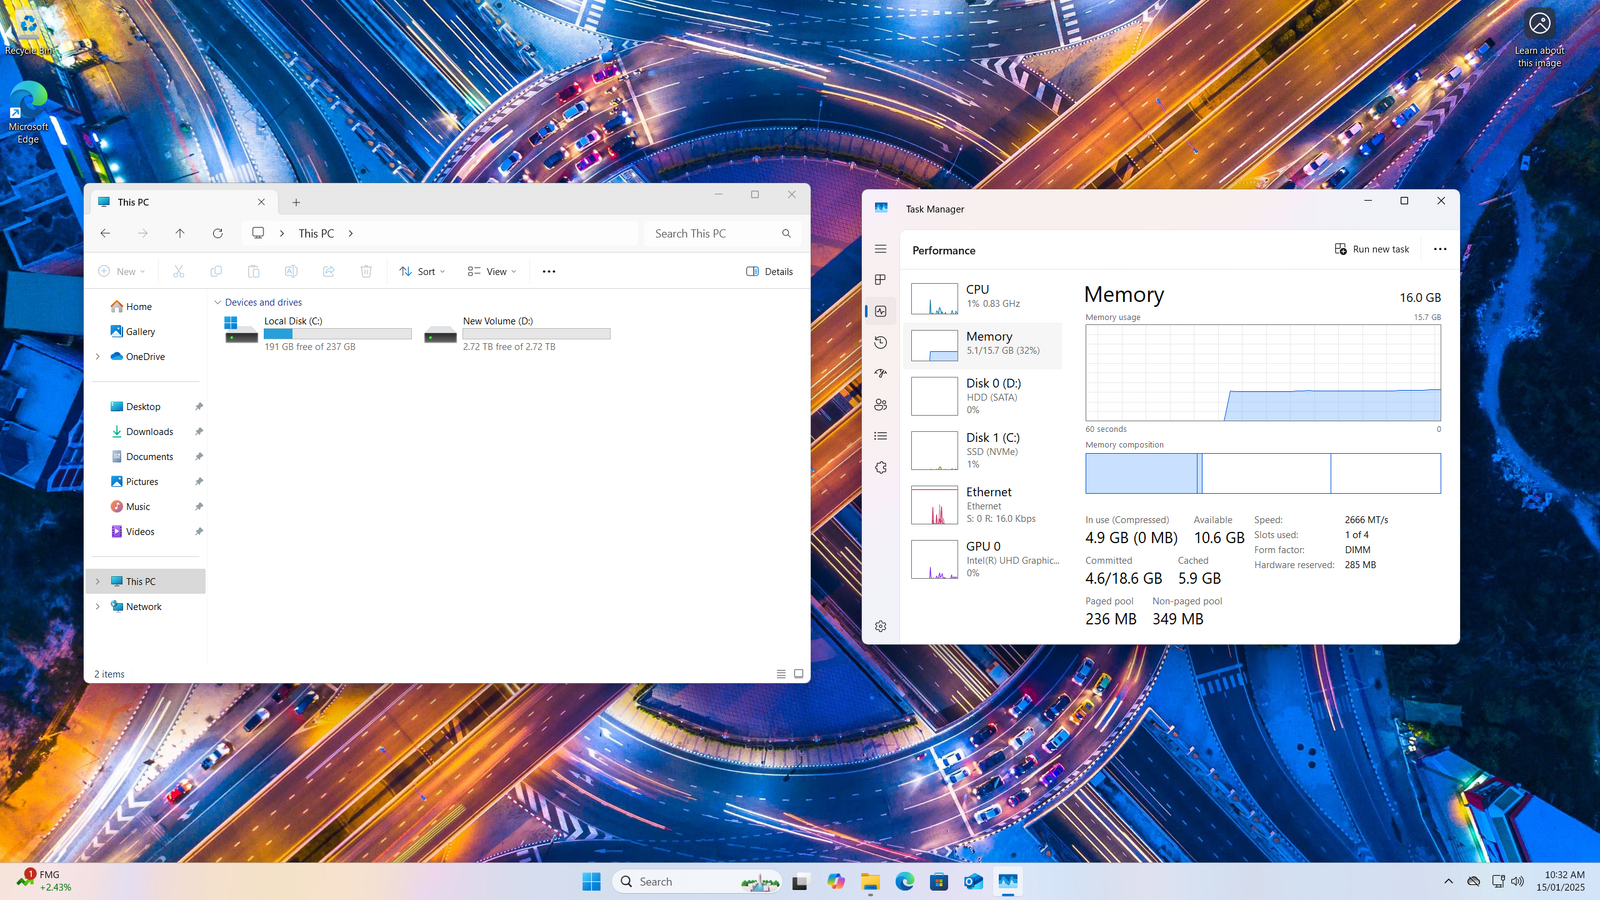
Task: Select the This PC window tab
Action: pos(182,202)
